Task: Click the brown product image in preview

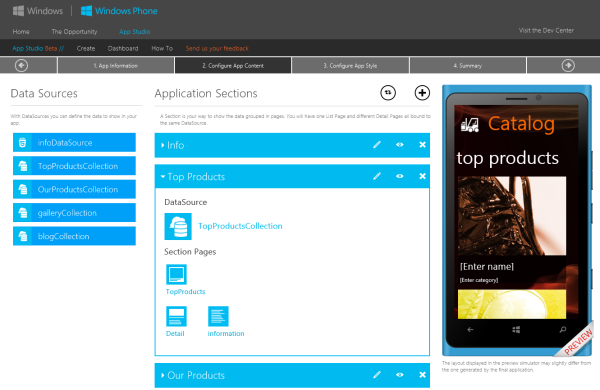Action: pos(512,216)
